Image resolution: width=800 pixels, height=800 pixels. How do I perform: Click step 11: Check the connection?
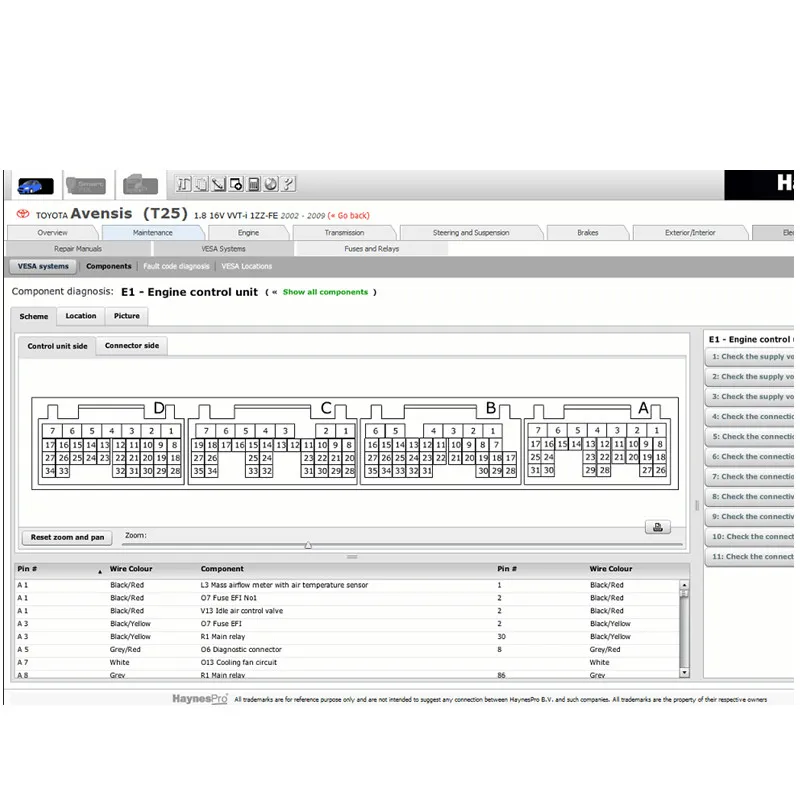click(x=750, y=557)
